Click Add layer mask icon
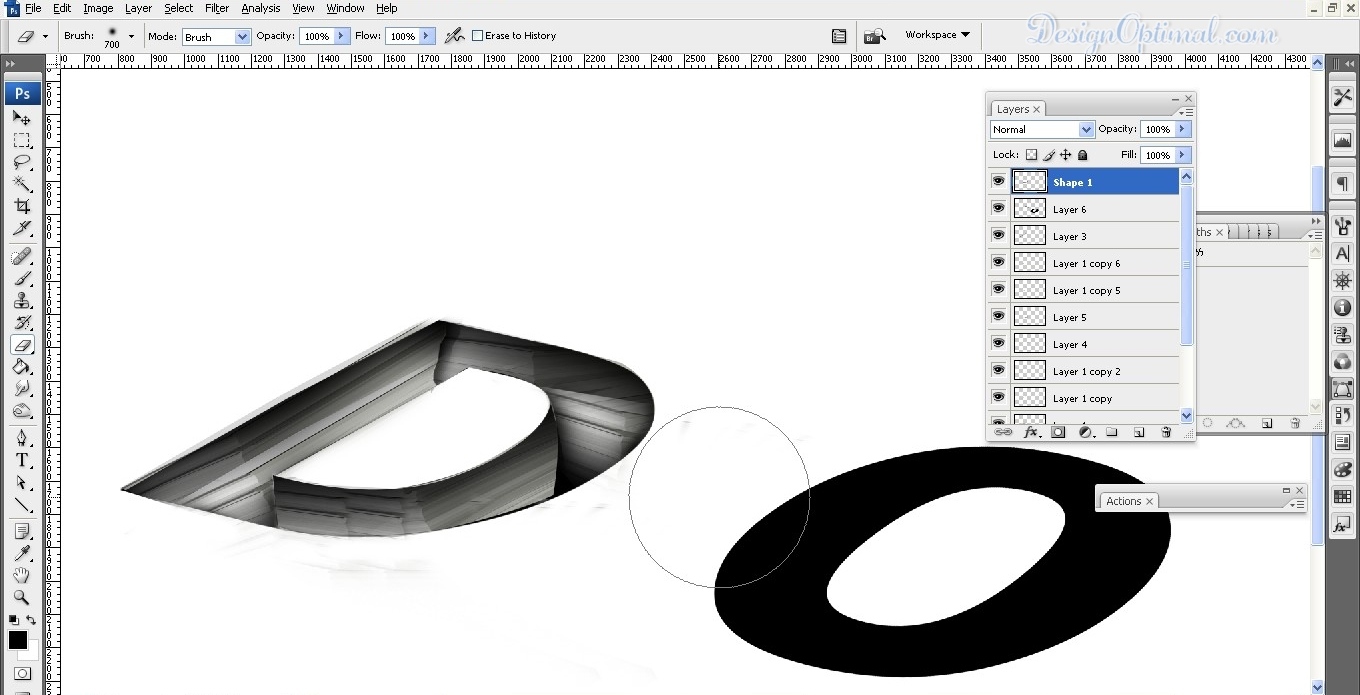The width and height of the screenshot is (1360, 695). [1058, 432]
